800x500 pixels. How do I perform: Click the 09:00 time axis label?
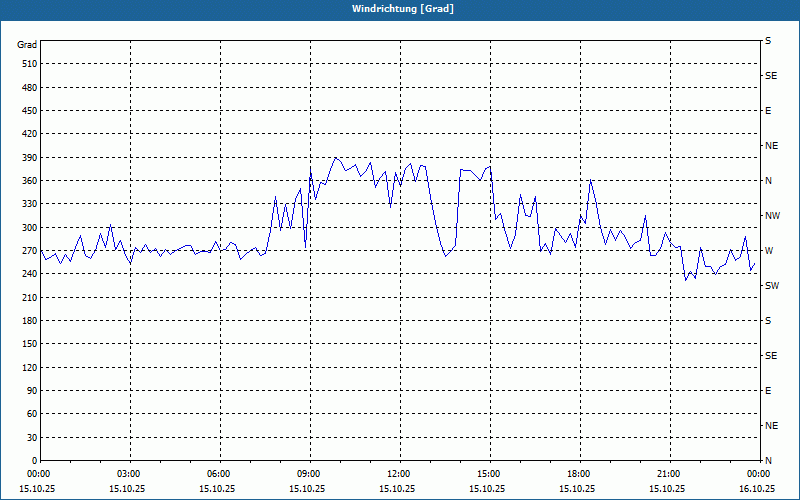[308, 474]
